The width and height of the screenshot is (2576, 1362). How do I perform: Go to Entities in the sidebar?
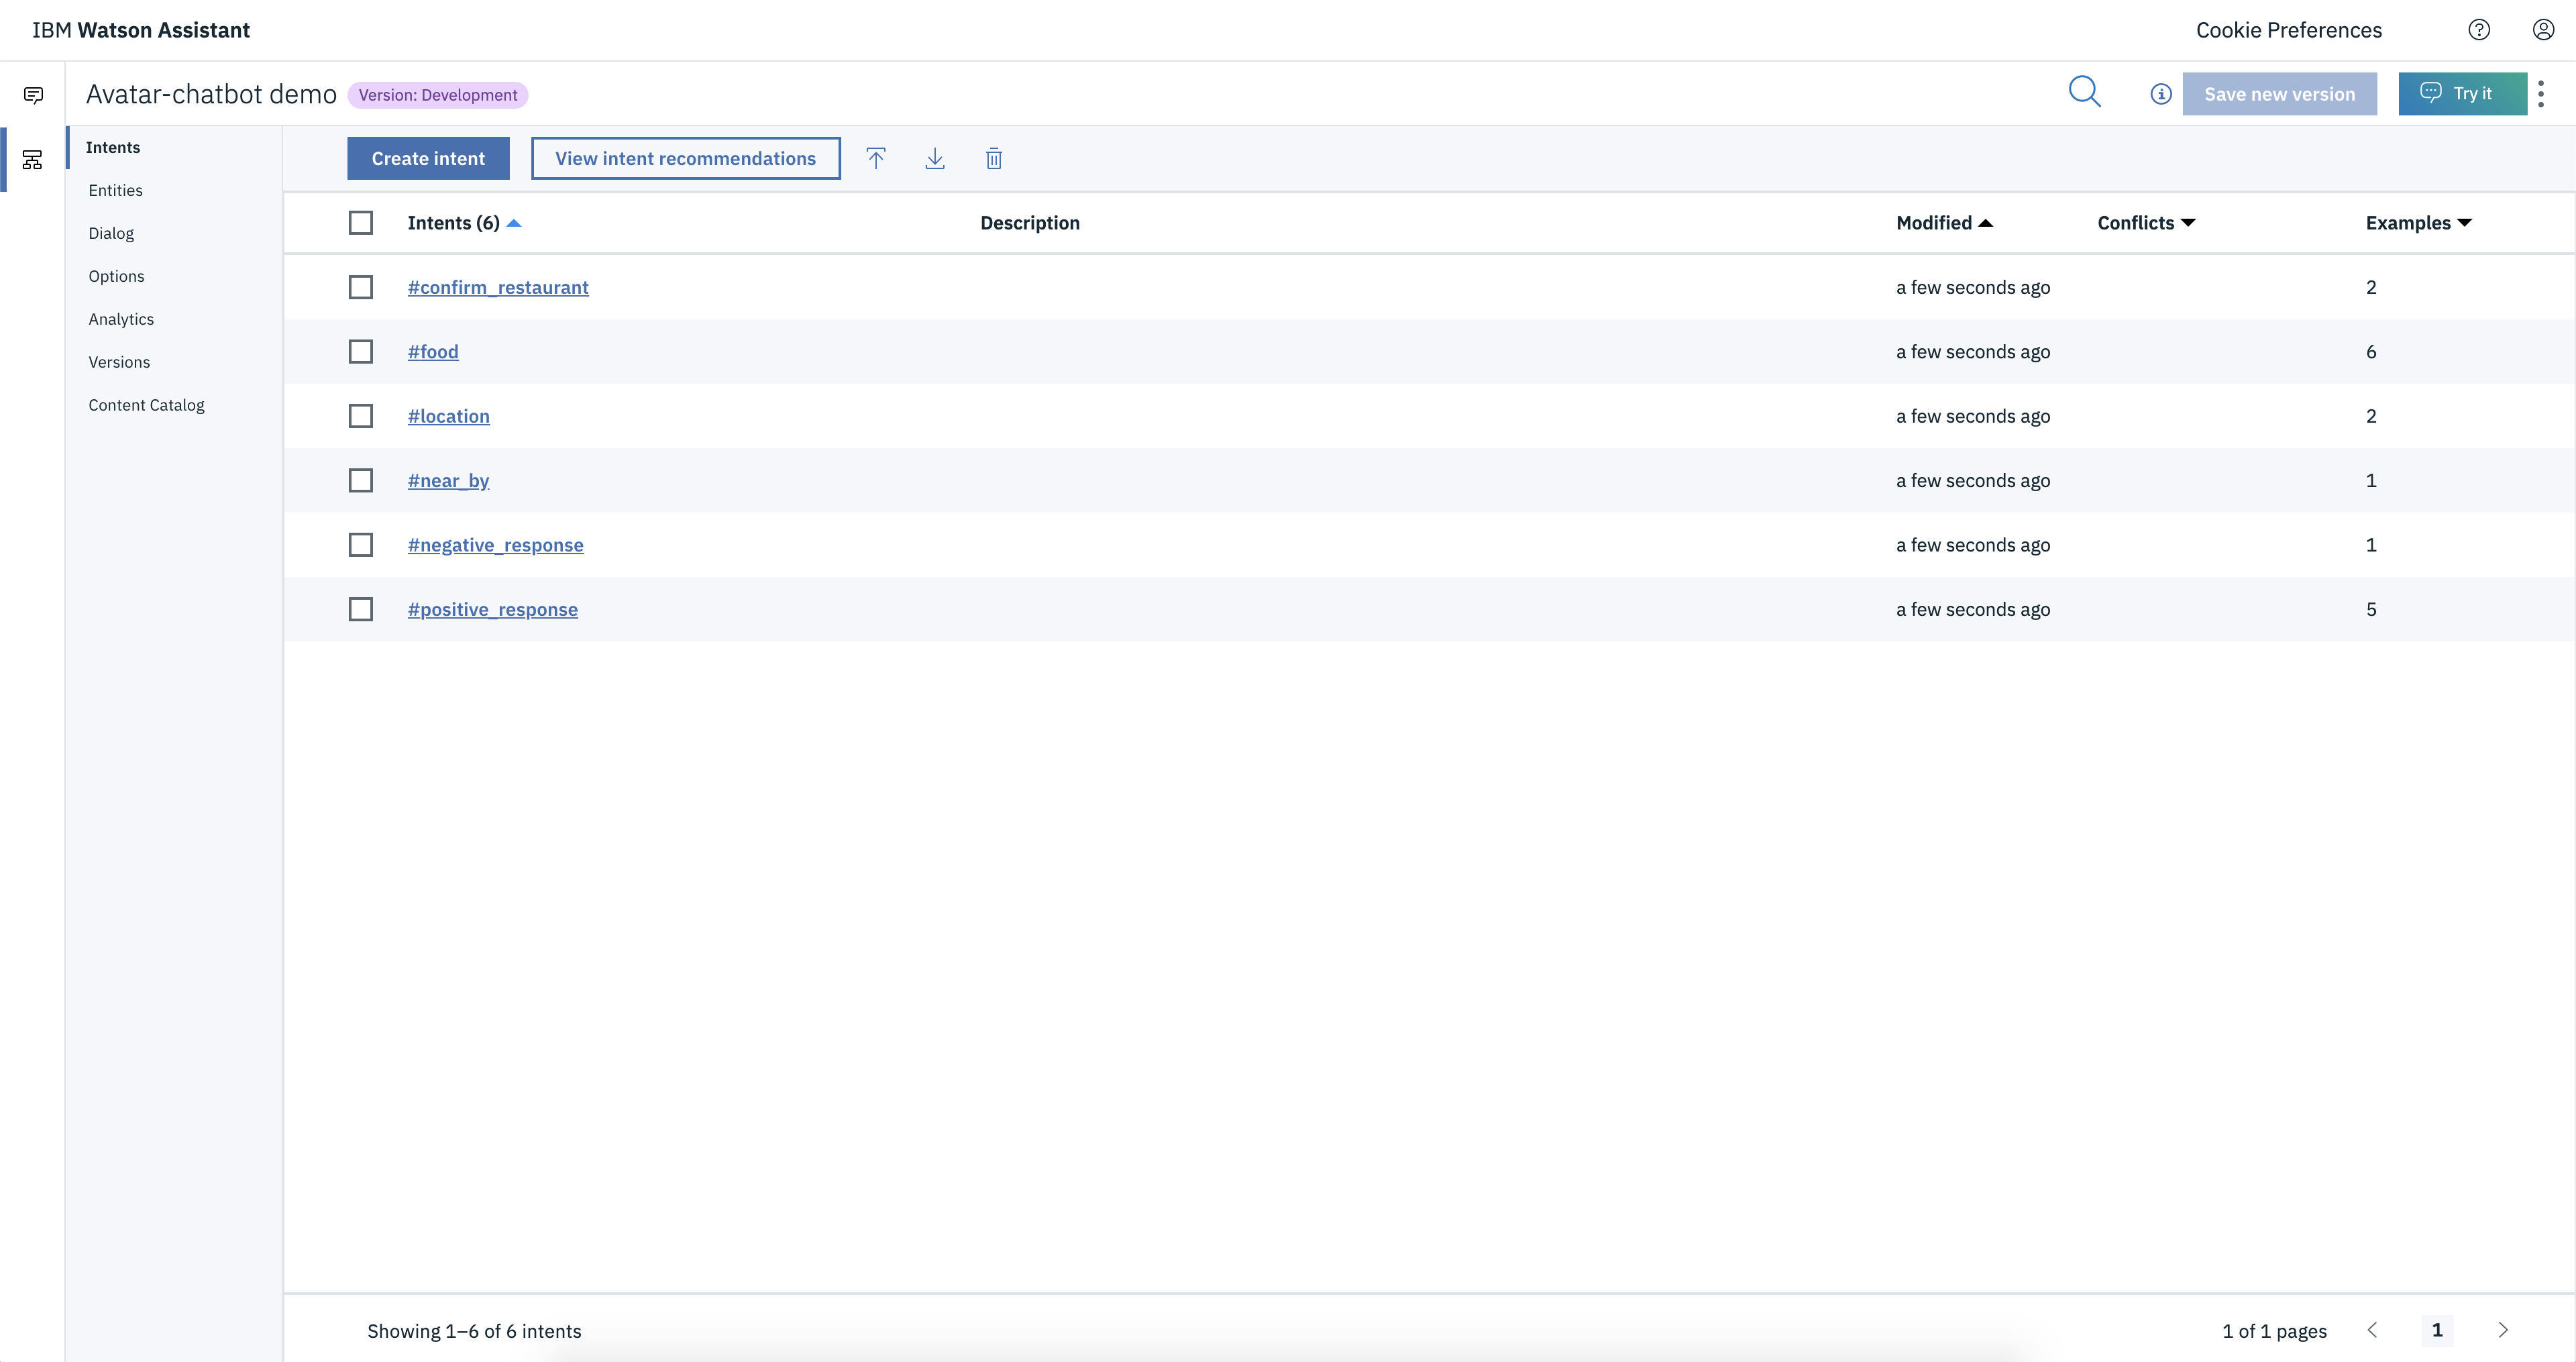tap(115, 190)
